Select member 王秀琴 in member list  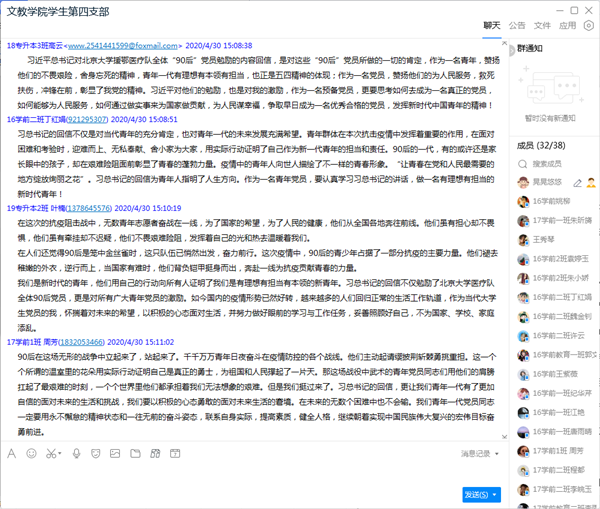(544, 239)
